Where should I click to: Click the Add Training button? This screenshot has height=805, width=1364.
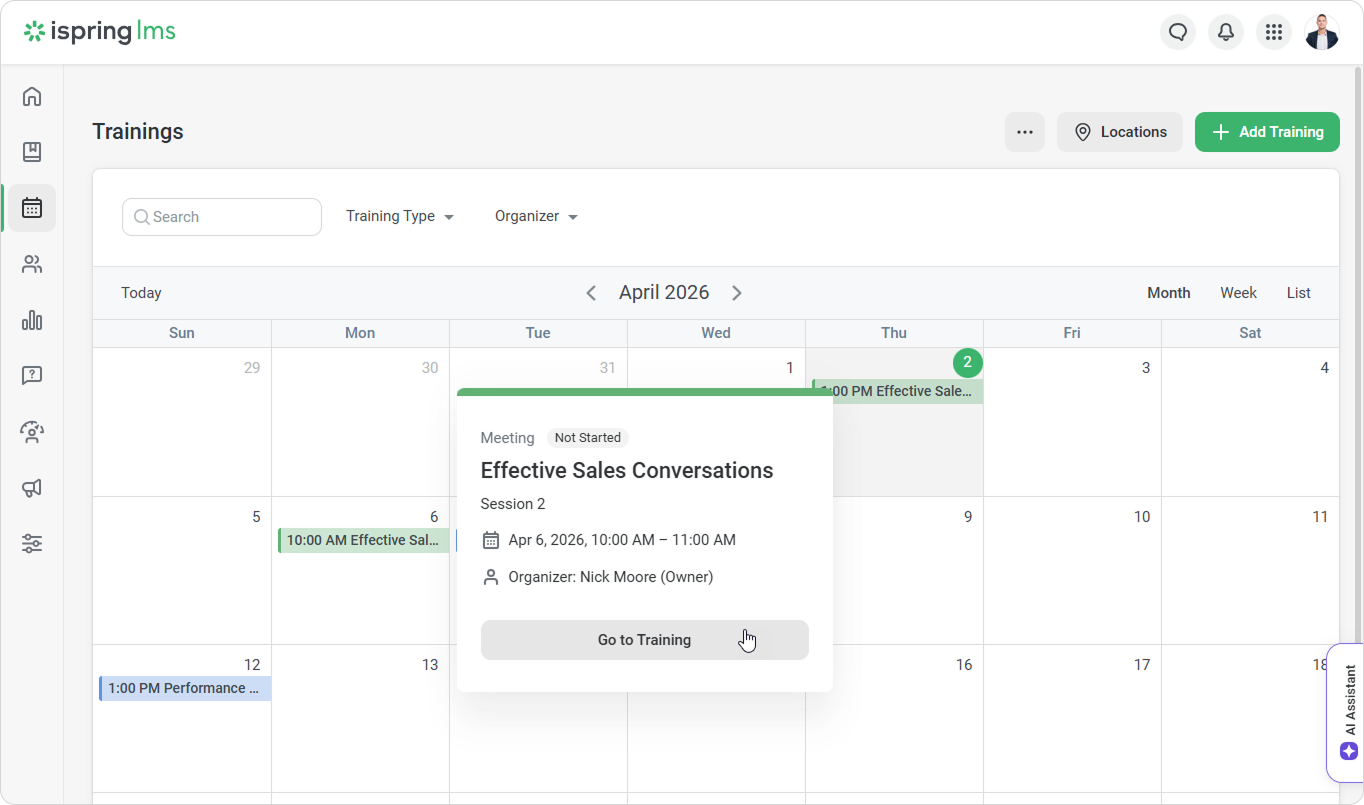1267,132
